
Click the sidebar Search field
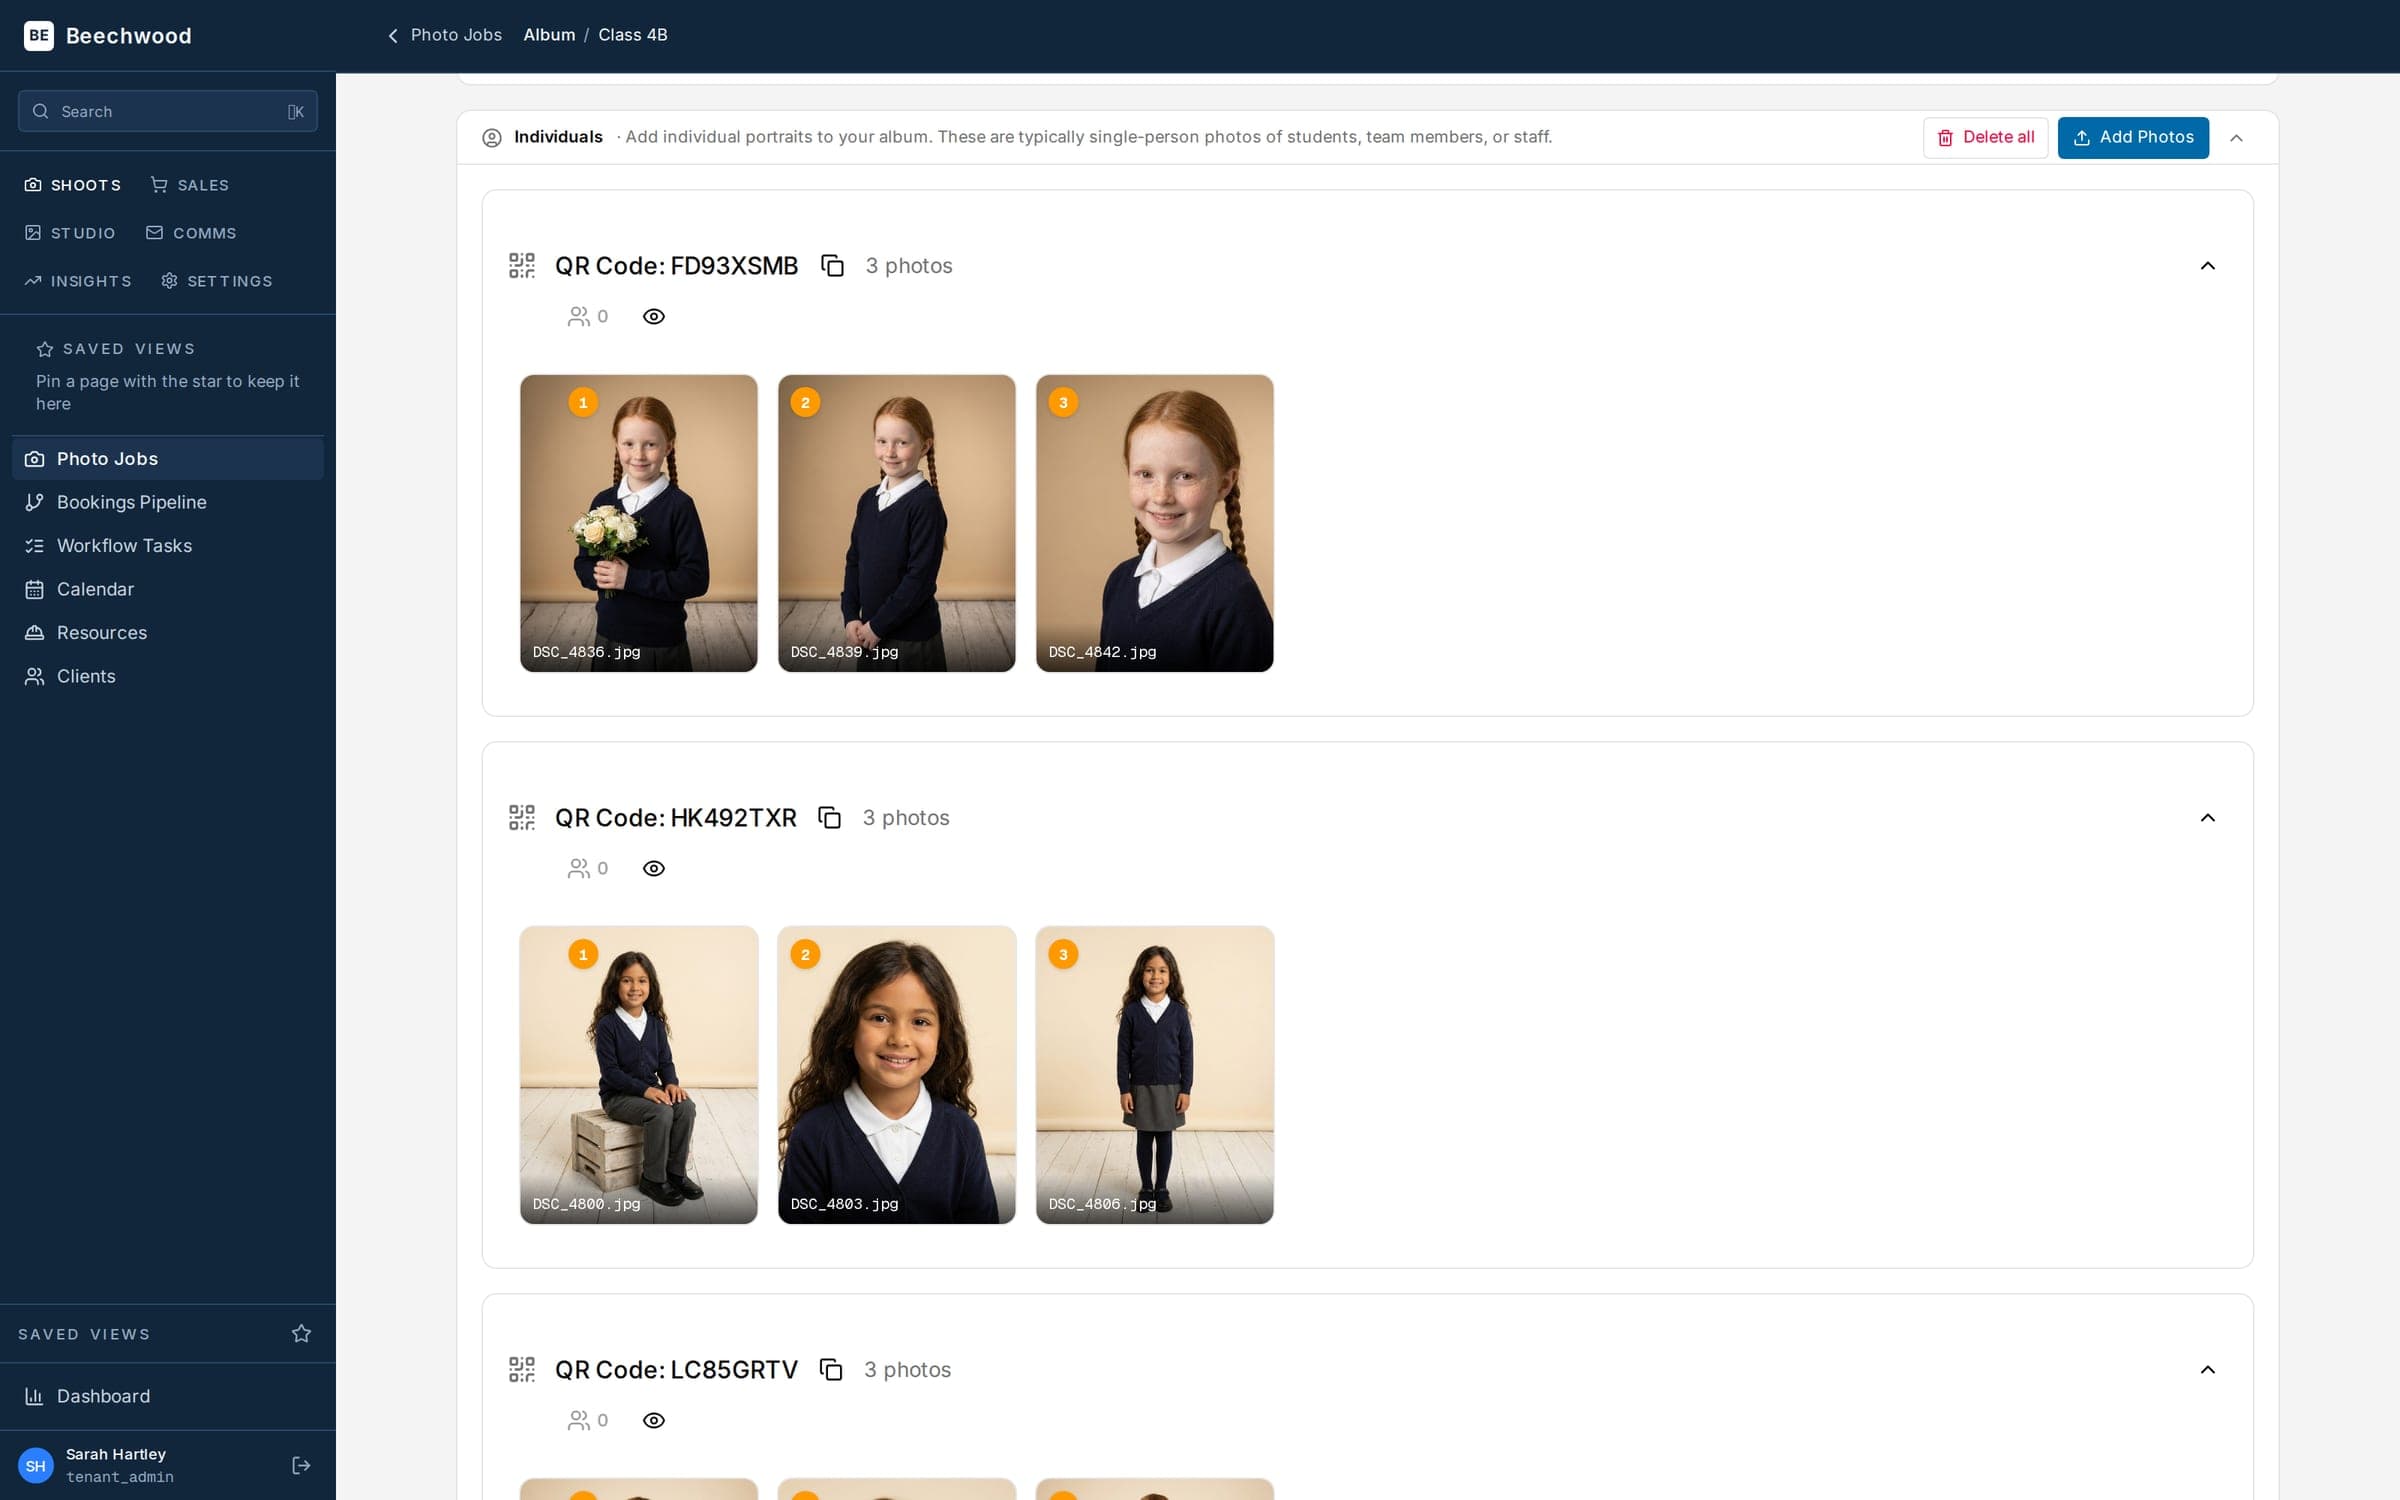pos(168,111)
